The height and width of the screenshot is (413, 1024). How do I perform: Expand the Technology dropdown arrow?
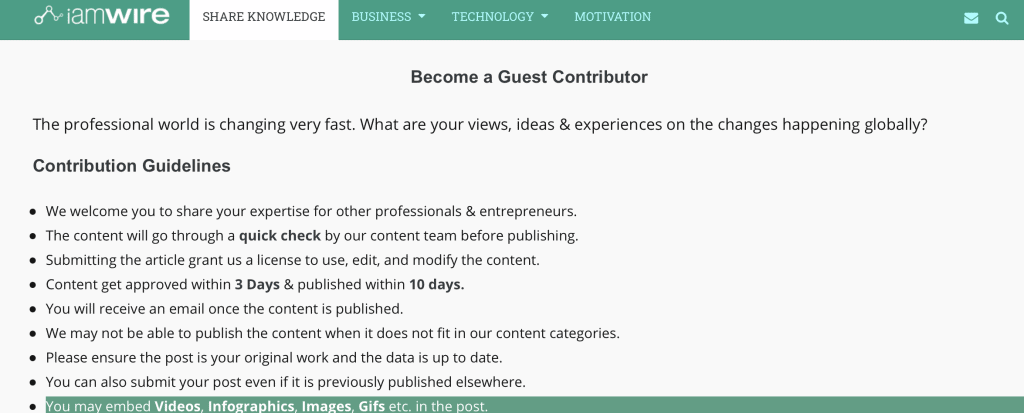pos(545,16)
